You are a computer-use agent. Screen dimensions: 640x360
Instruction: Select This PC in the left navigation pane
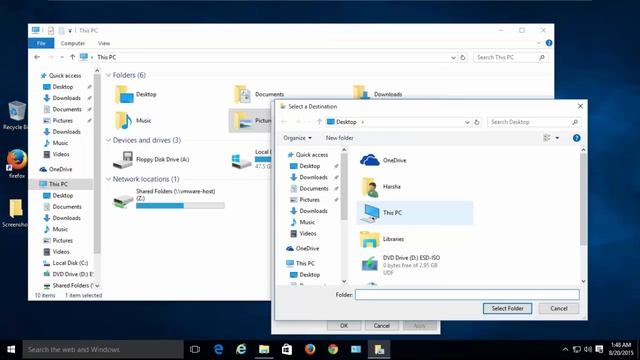61,184
